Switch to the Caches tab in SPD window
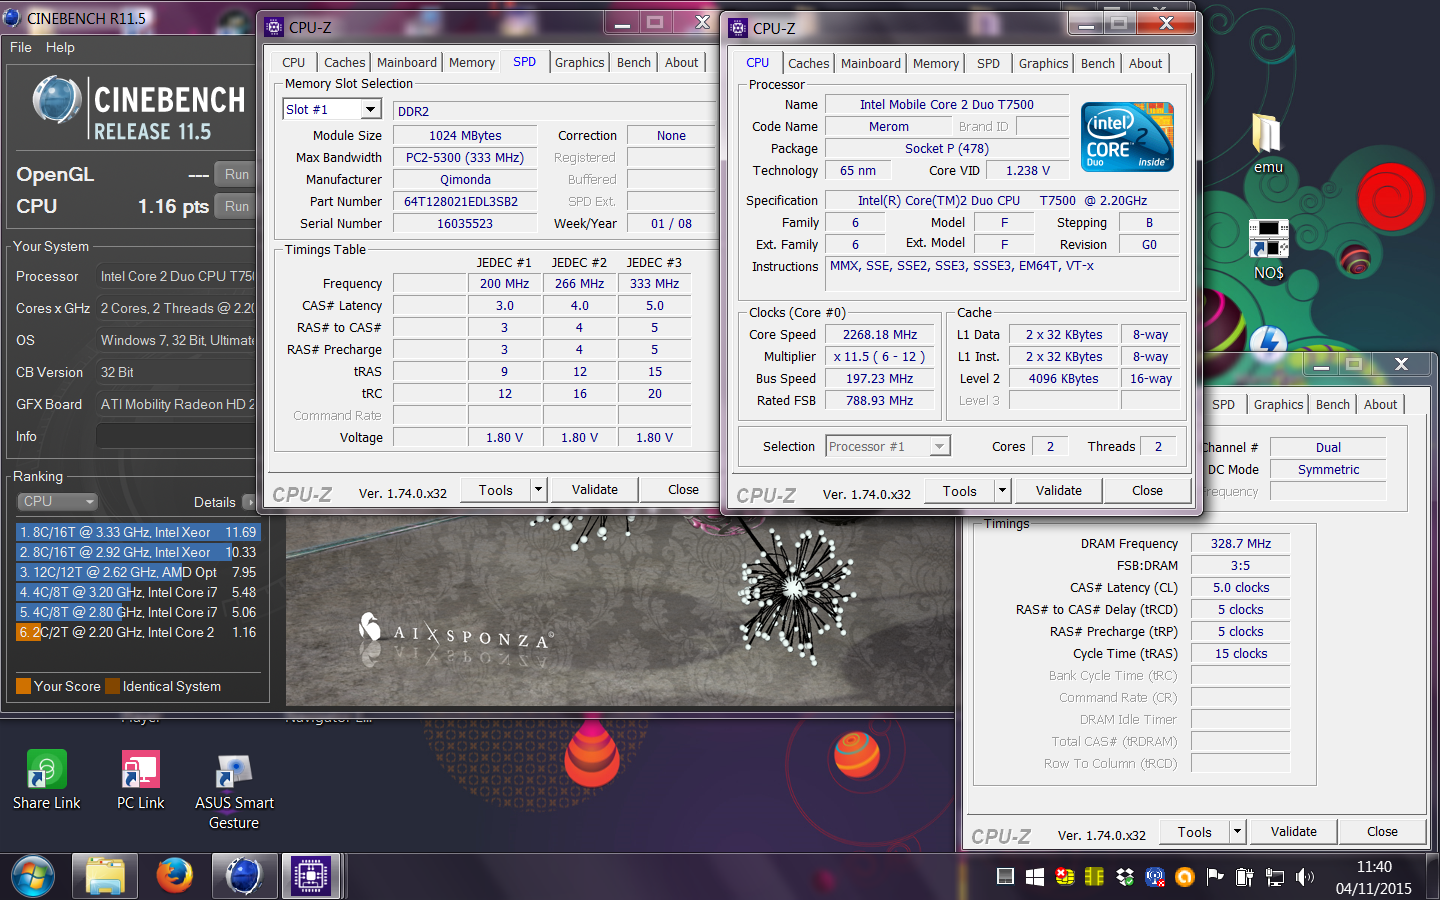 (x=344, y=62)
